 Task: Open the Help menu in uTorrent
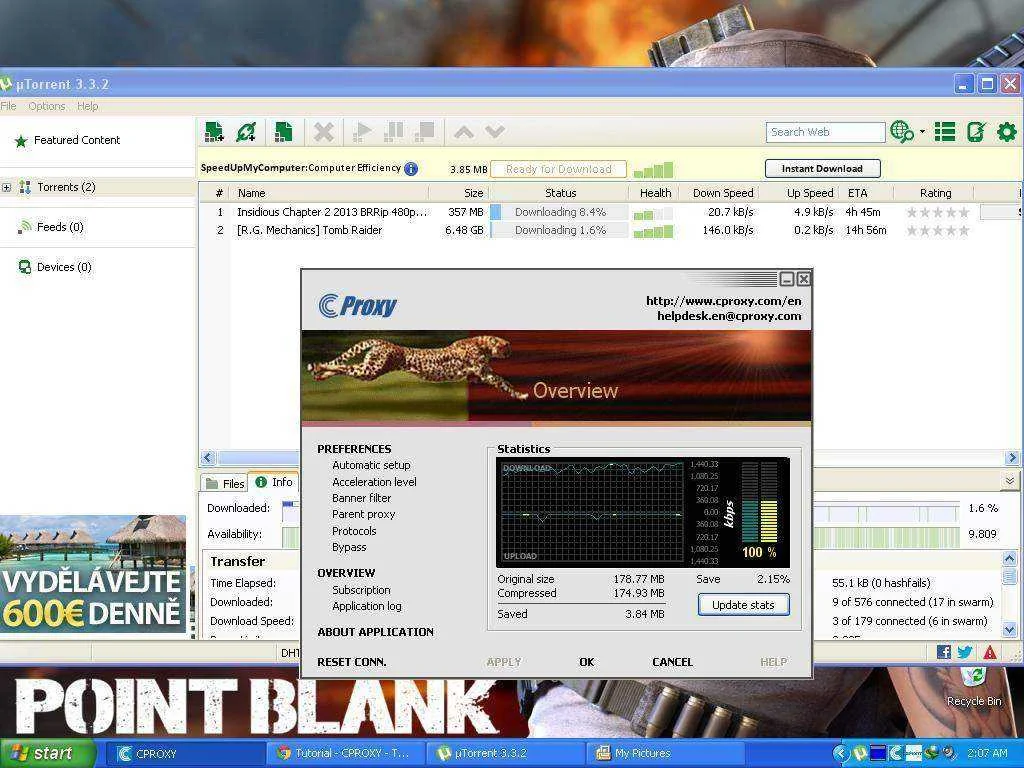pos(88,106)
